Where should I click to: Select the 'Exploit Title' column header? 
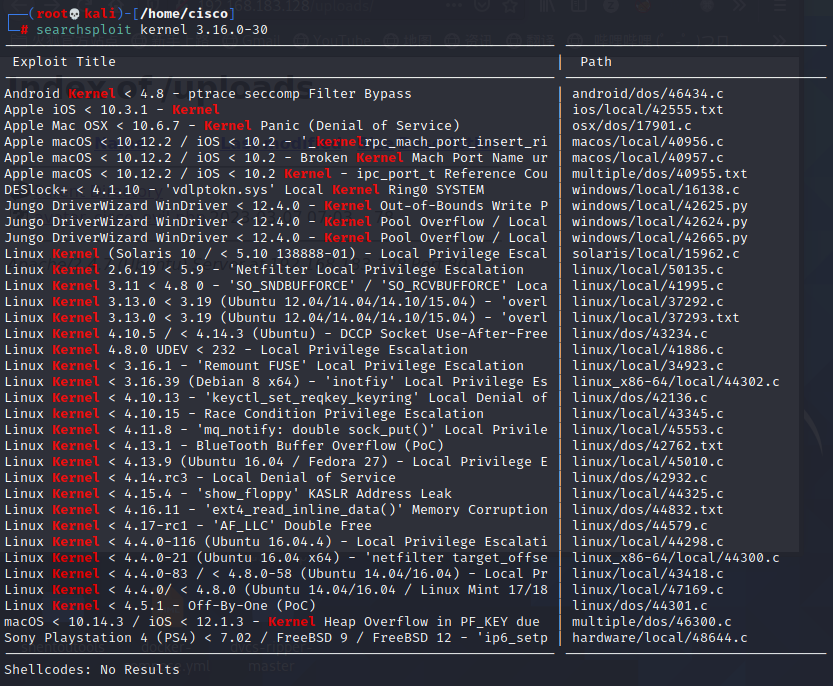pyautogui.click(x=64, y=62)
